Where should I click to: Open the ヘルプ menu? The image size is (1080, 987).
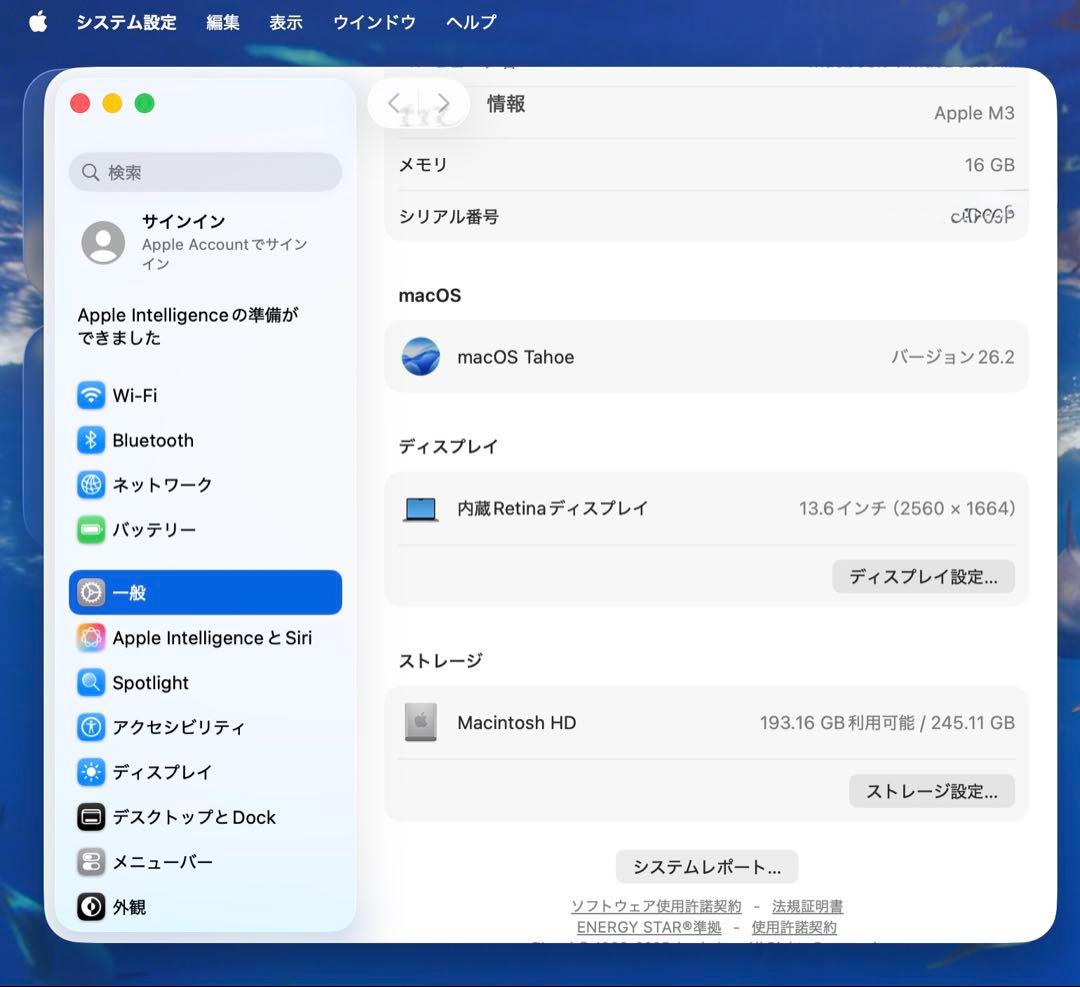point(470,21)
